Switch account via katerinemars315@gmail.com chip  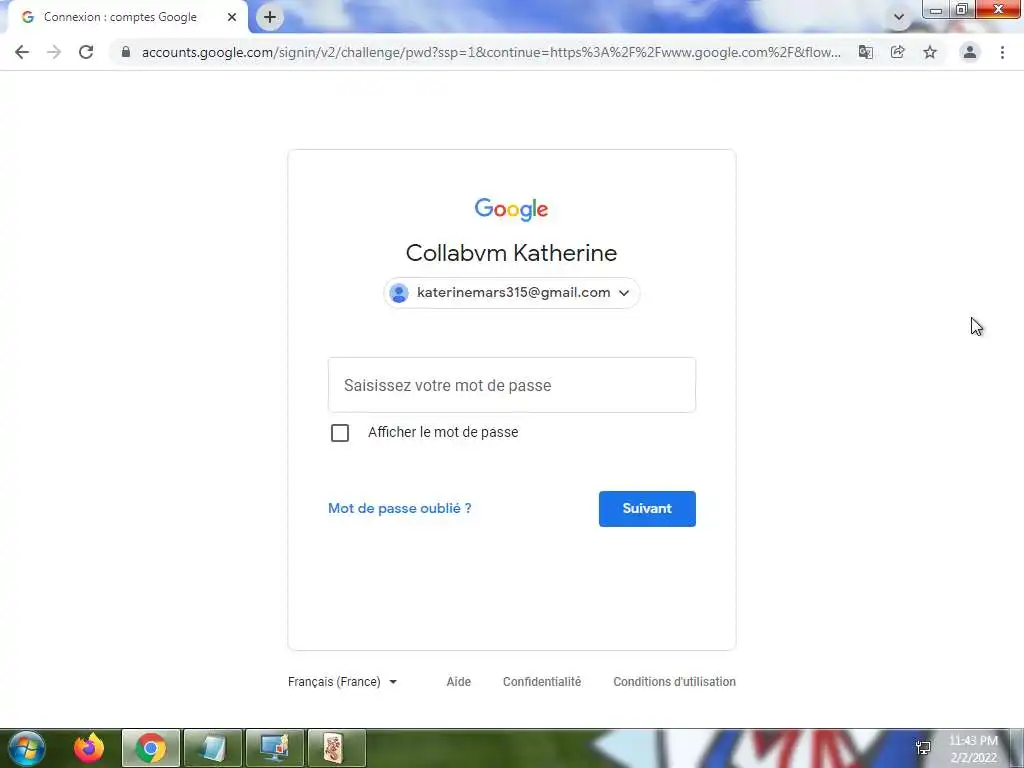[511, 293]
